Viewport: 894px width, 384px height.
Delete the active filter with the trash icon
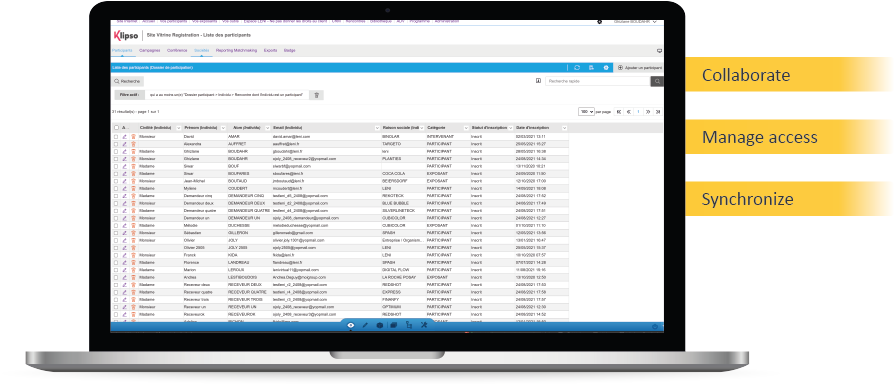(x=317, y=95)
